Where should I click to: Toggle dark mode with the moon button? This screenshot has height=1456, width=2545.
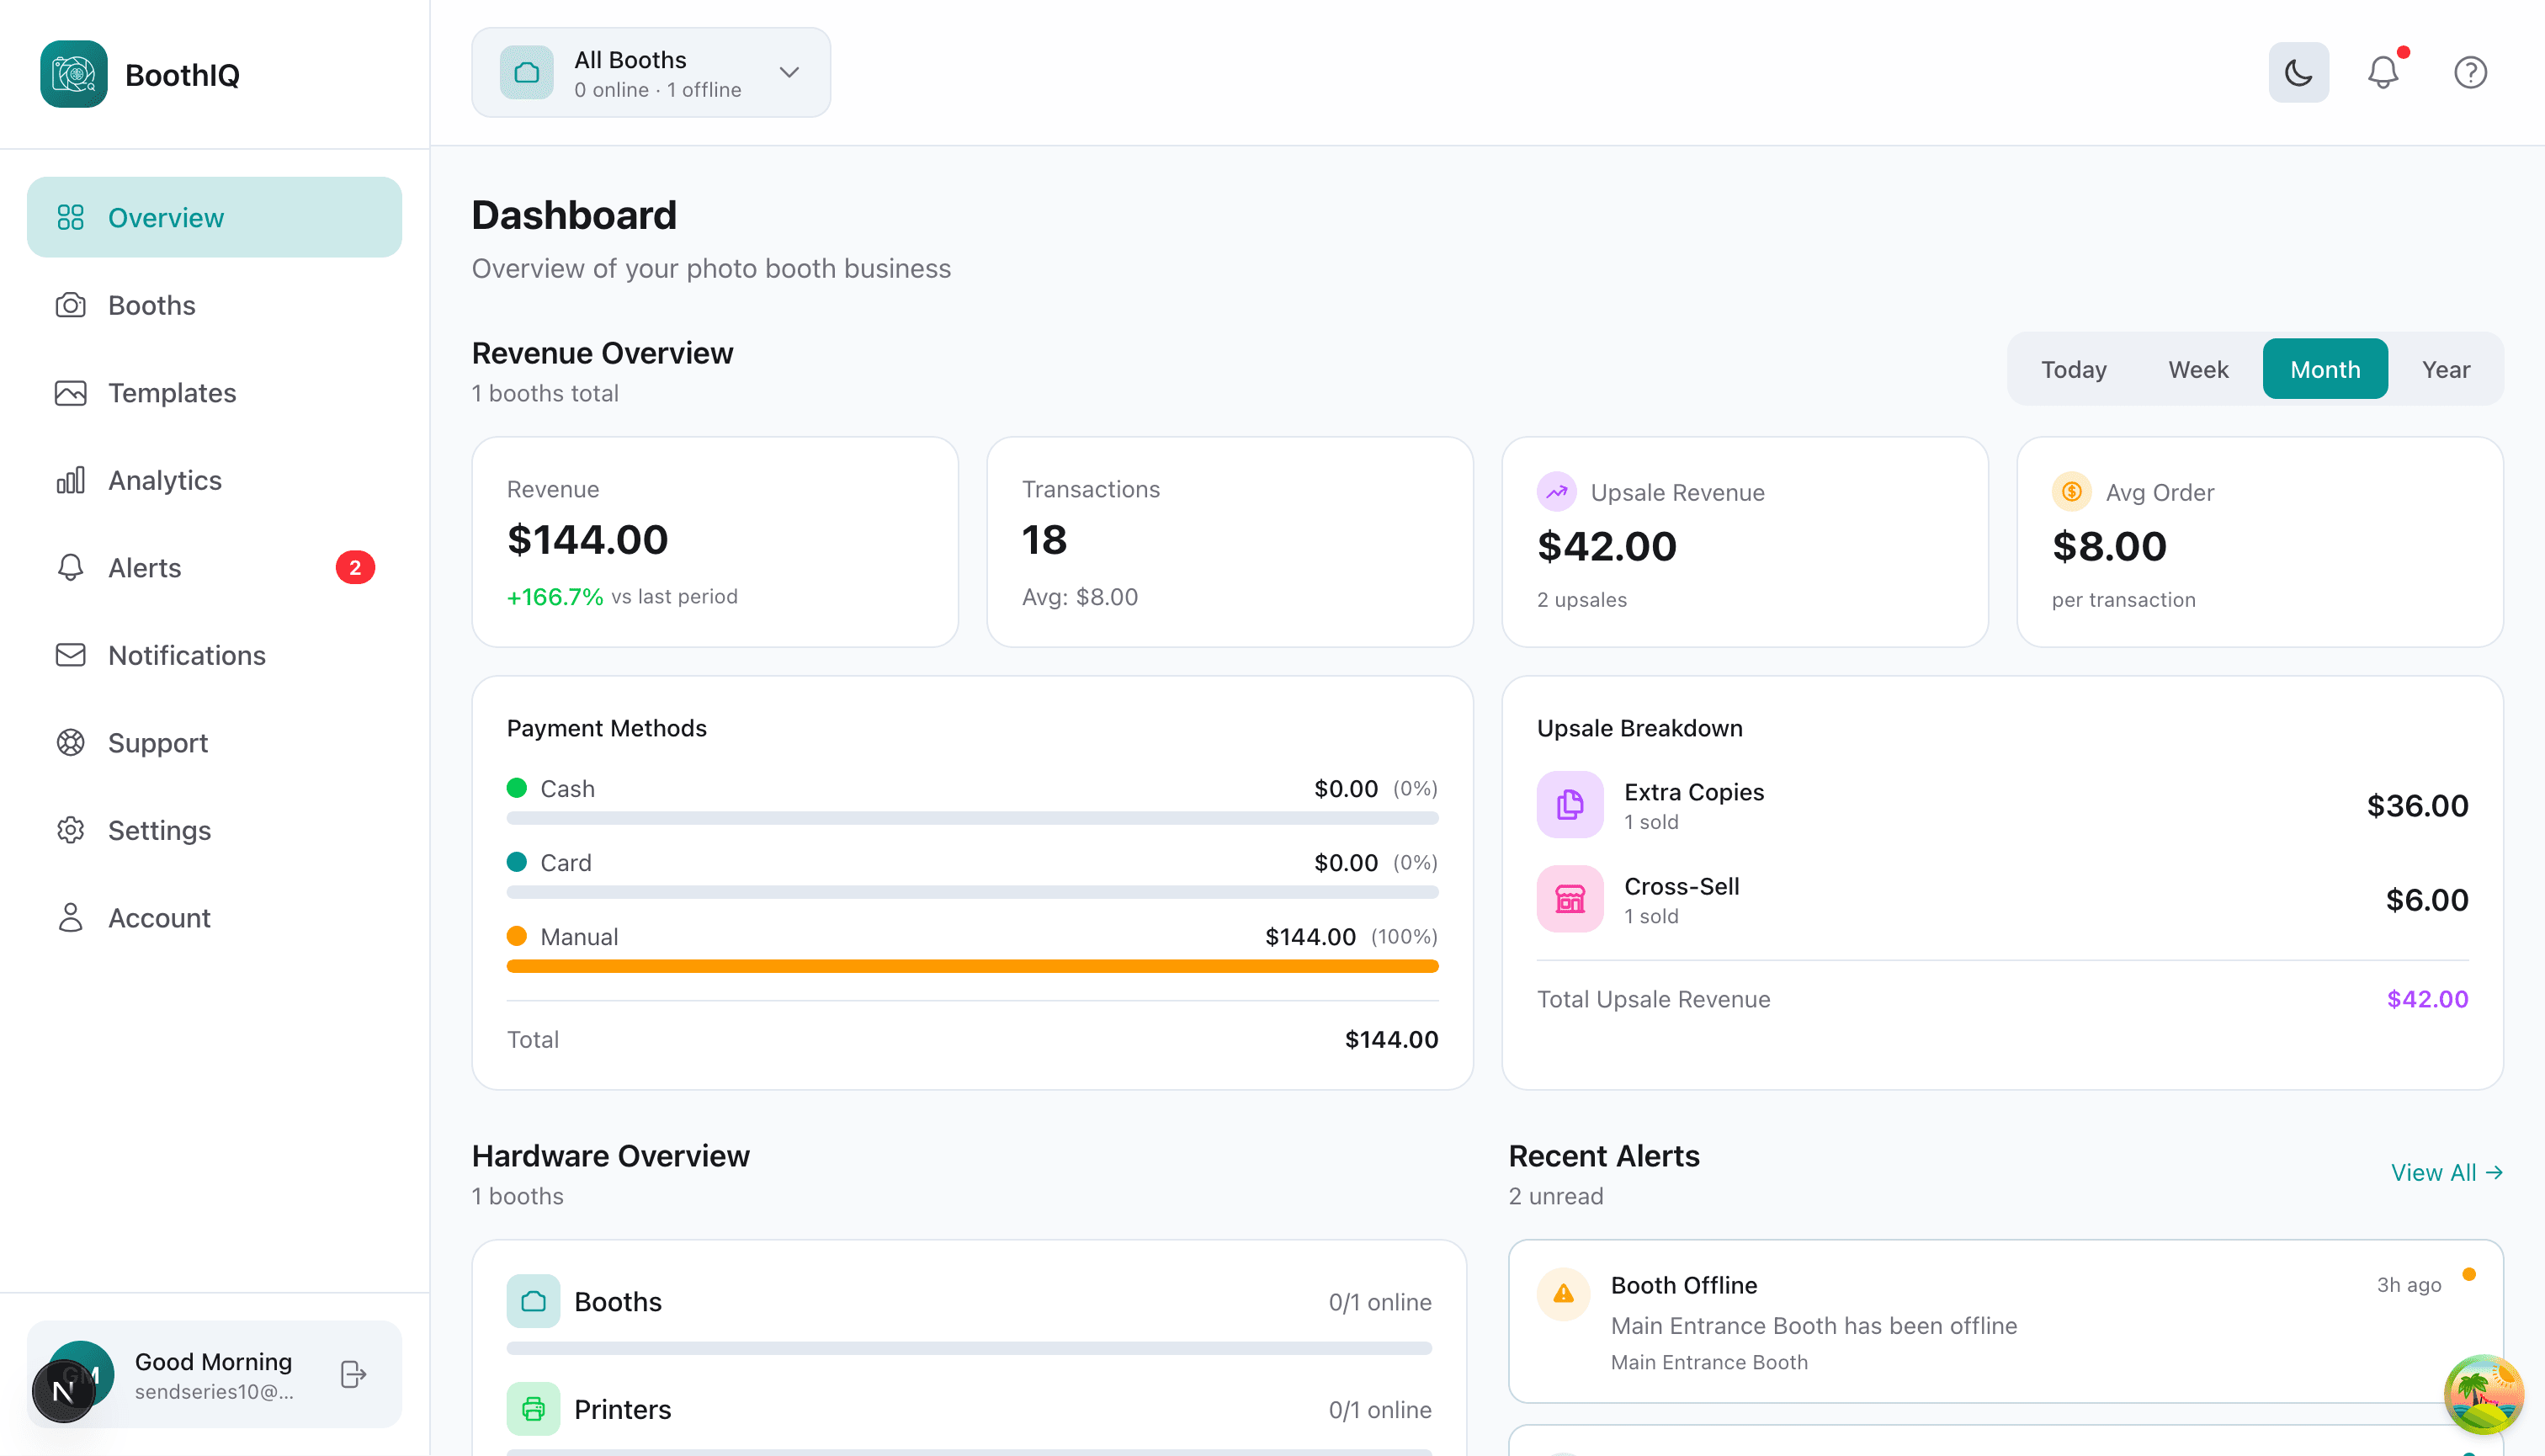pyautogui.click(x=2297, y=71)
